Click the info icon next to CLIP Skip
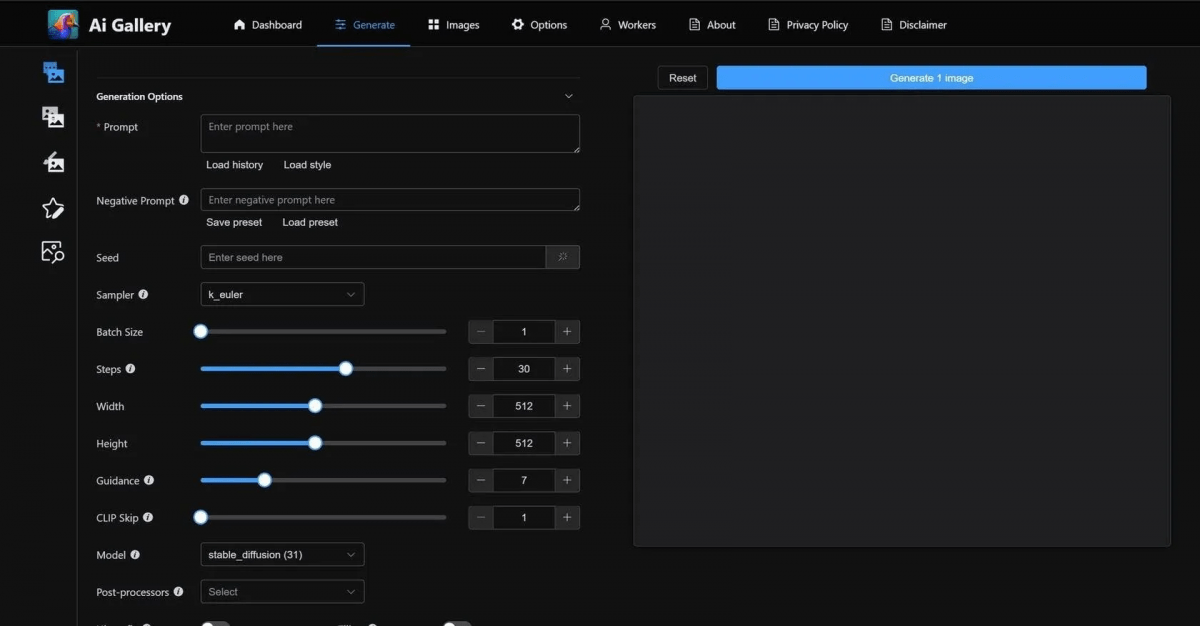Image resolution: width=1200 pixels, height=626 pixels. [x=148, y=518]
